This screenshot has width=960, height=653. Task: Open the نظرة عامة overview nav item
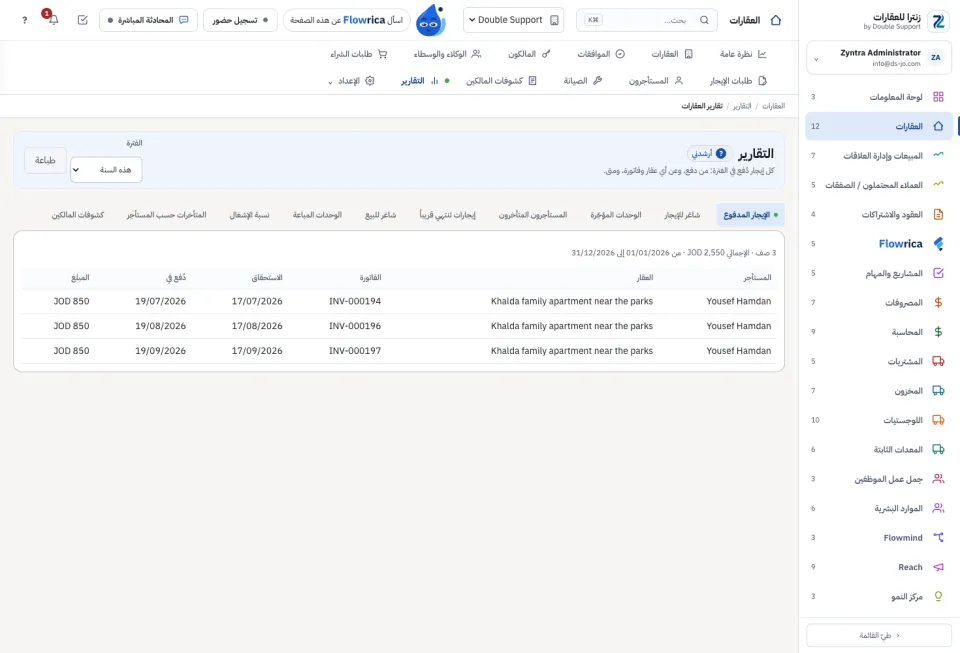click(x=743, y=54)
